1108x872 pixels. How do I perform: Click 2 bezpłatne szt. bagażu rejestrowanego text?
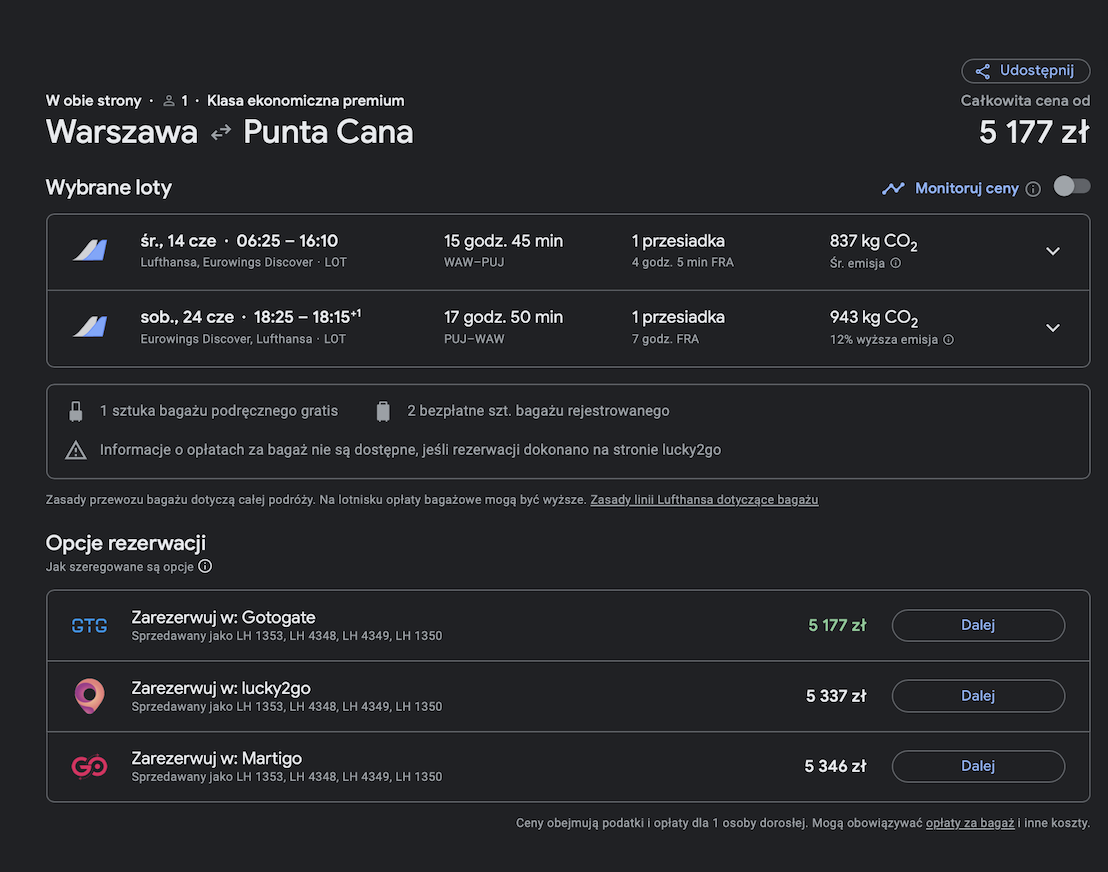pyautogui.click(x=538, y=411)
